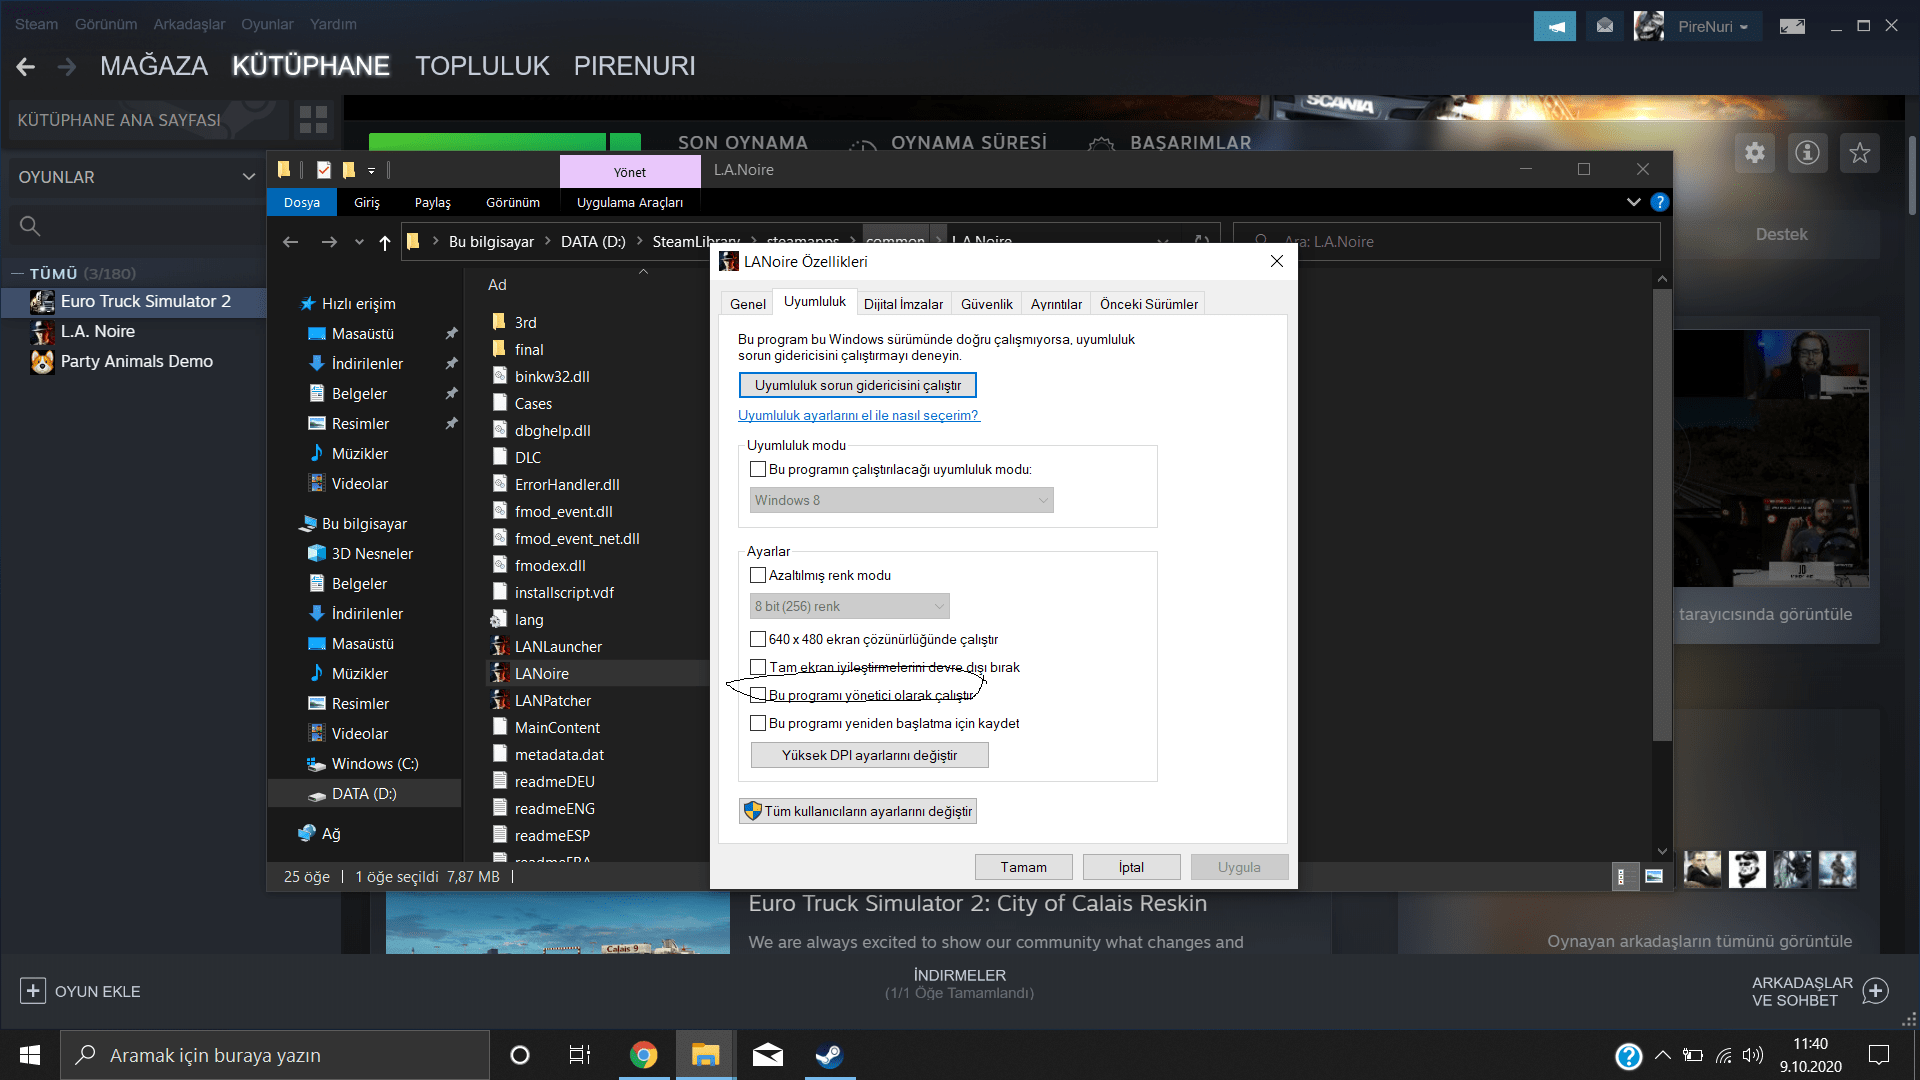Click the game info icon

click(x=1807, y=153)
